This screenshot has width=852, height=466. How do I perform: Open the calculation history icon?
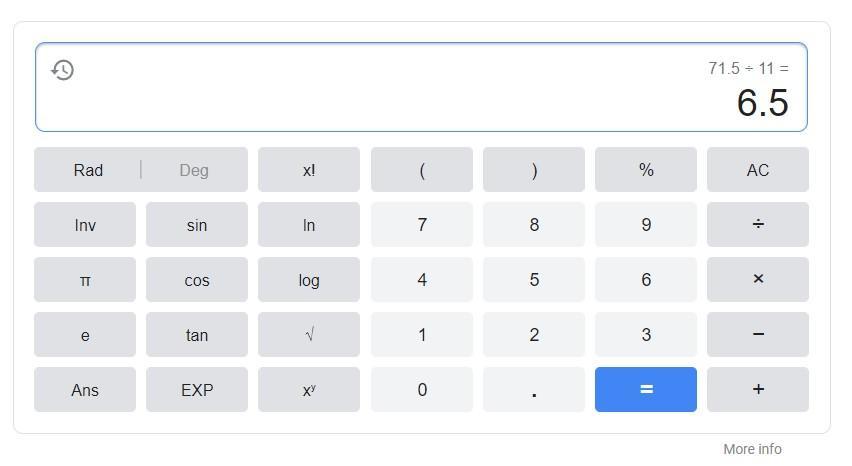point(63,70)
